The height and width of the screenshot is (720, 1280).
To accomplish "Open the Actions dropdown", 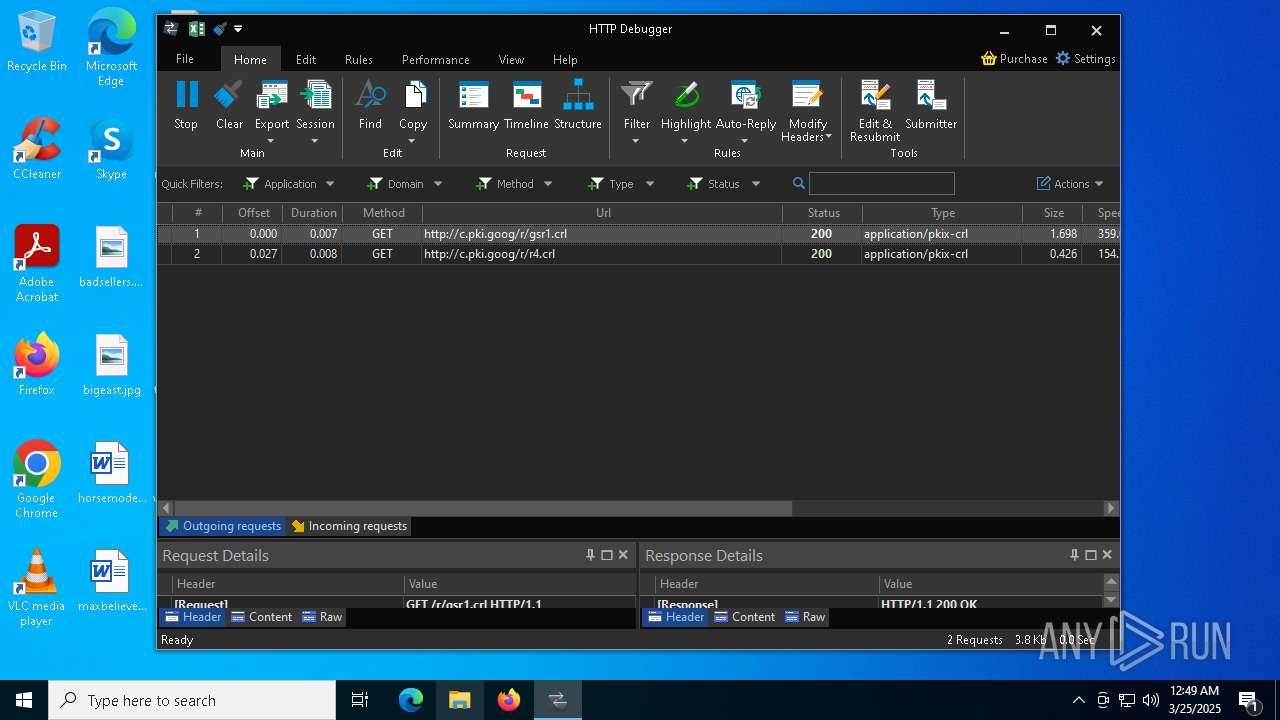I will pyautogui.click(x=1070, y=184).
